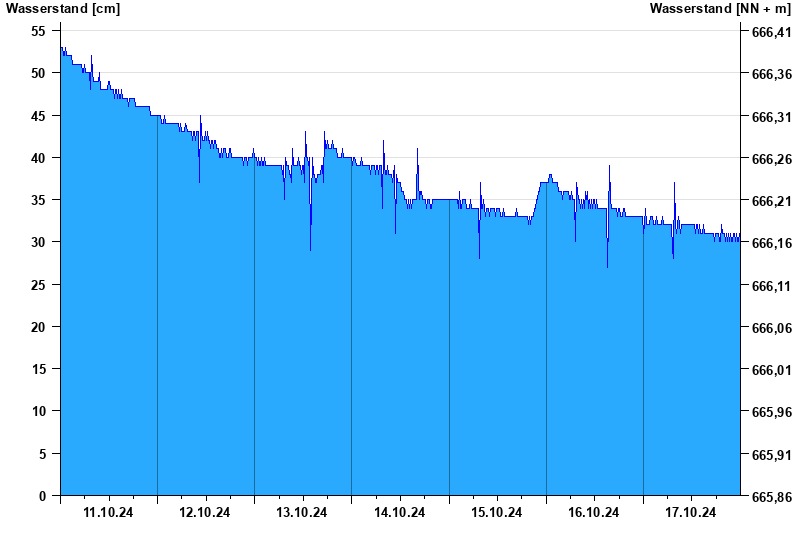Click the right axis value 666,11
The width and height of the screenshot is (800, 550).
[x=772, y=286]
